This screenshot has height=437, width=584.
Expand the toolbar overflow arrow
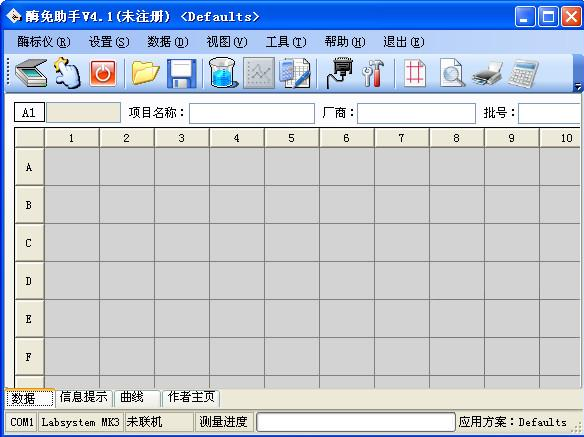[578, 87]
